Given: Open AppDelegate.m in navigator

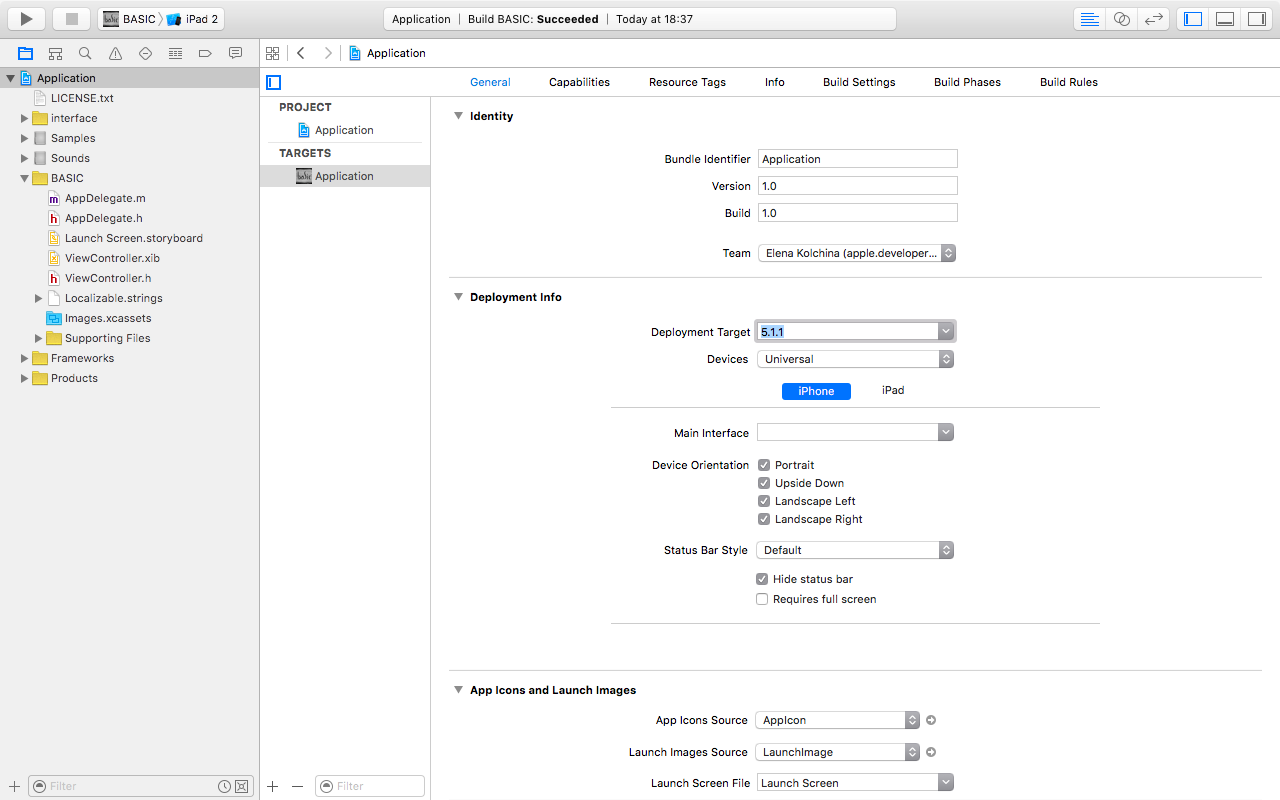Looking at the screenshot, I should tap(105, 198).
